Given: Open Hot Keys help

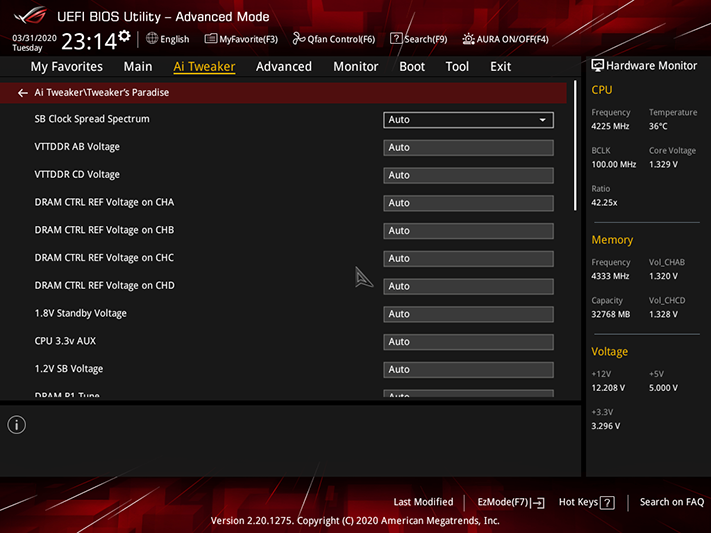Looking at the screenshot, I should point(586,502).
